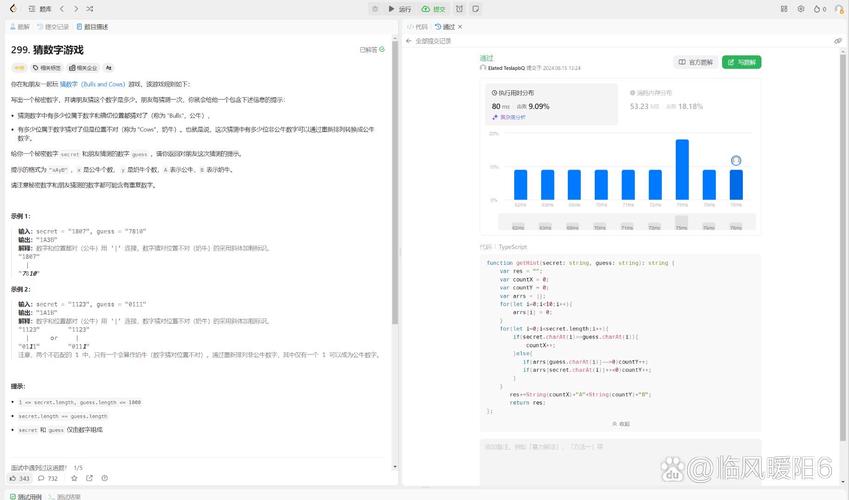Run the code with 运行 button
Viewport: 849px width, 500px height.
pyautogui.click(x=400, y=9)
